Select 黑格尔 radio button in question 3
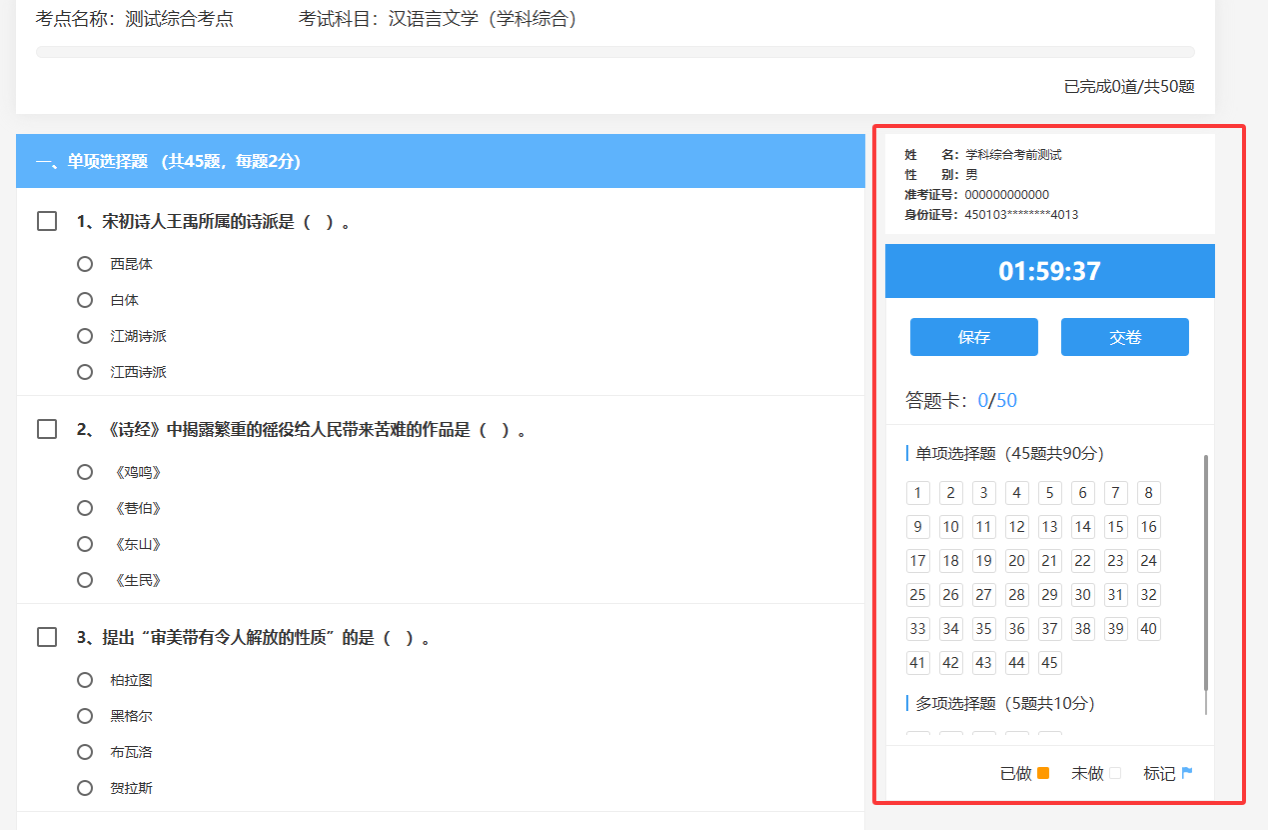 tap(85, 716)
